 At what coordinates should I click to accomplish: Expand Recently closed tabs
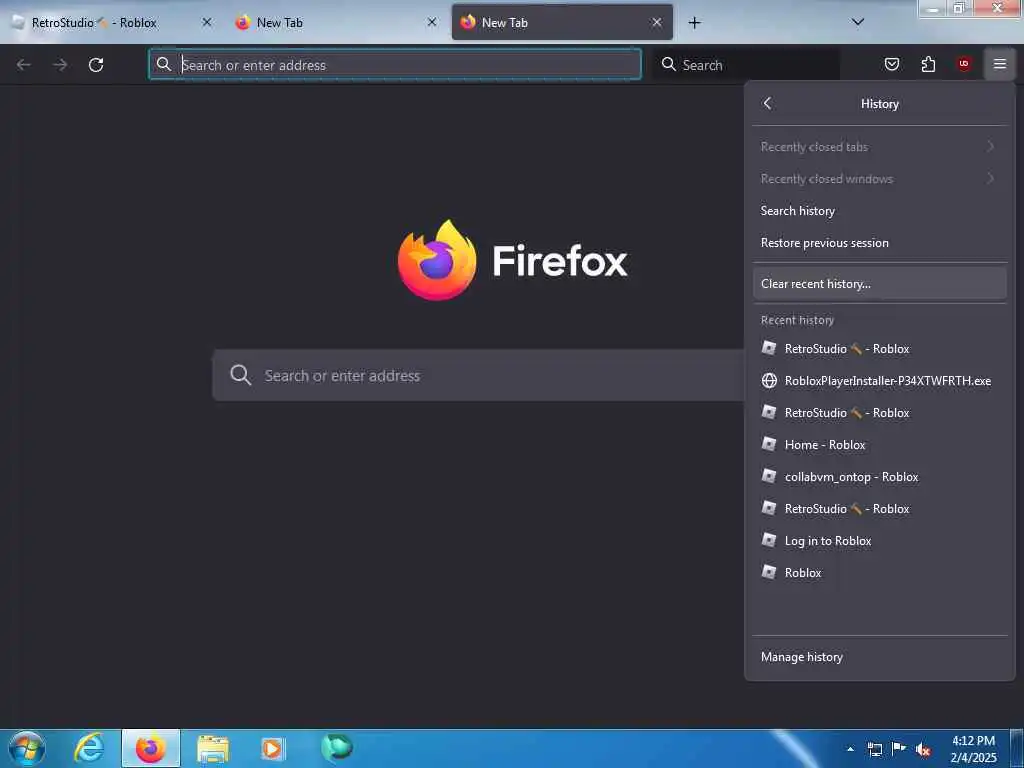pyautogui.click(x=879, y=147)
